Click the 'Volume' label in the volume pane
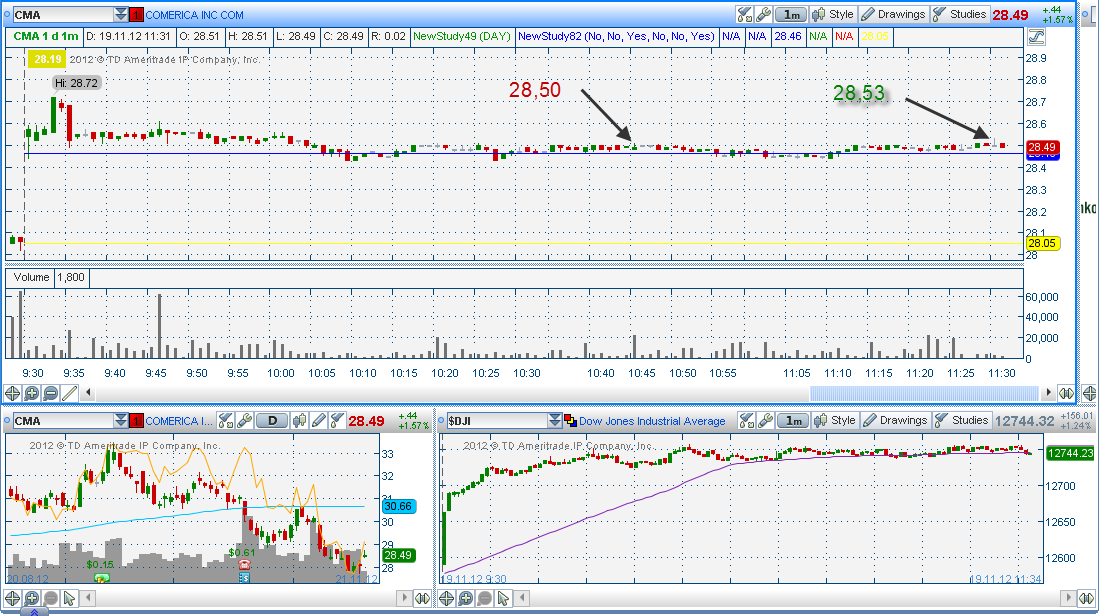This screenshot has height=616, width=1099. (x=32, y=278)
